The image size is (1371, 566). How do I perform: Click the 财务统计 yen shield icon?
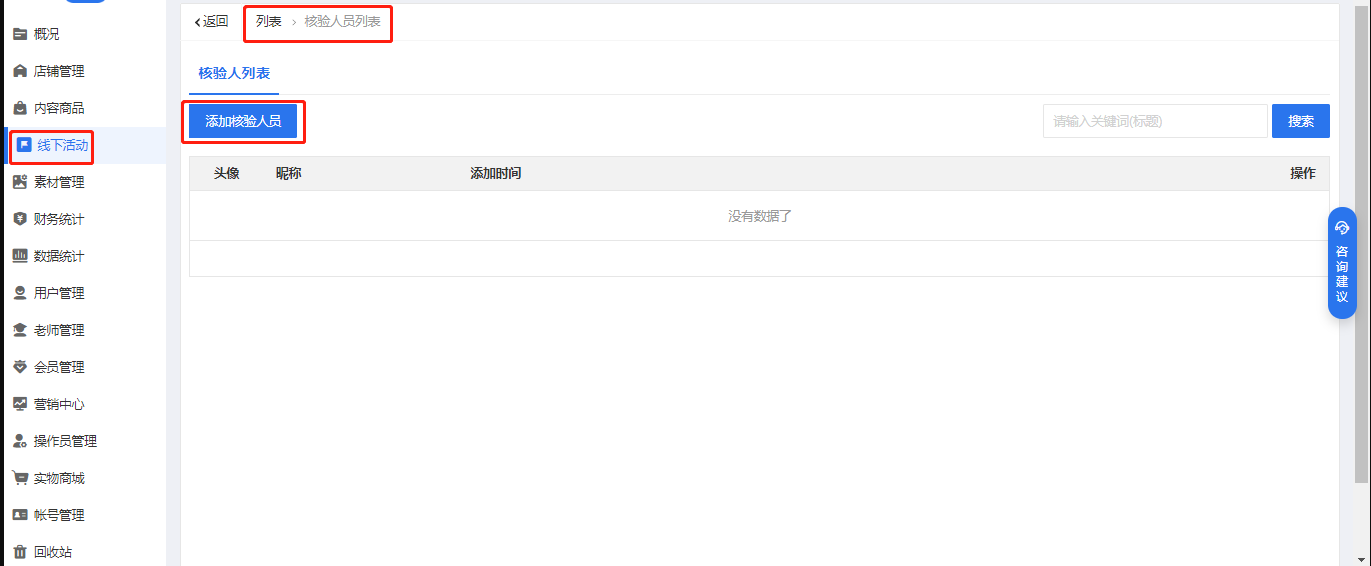(20, 219)
